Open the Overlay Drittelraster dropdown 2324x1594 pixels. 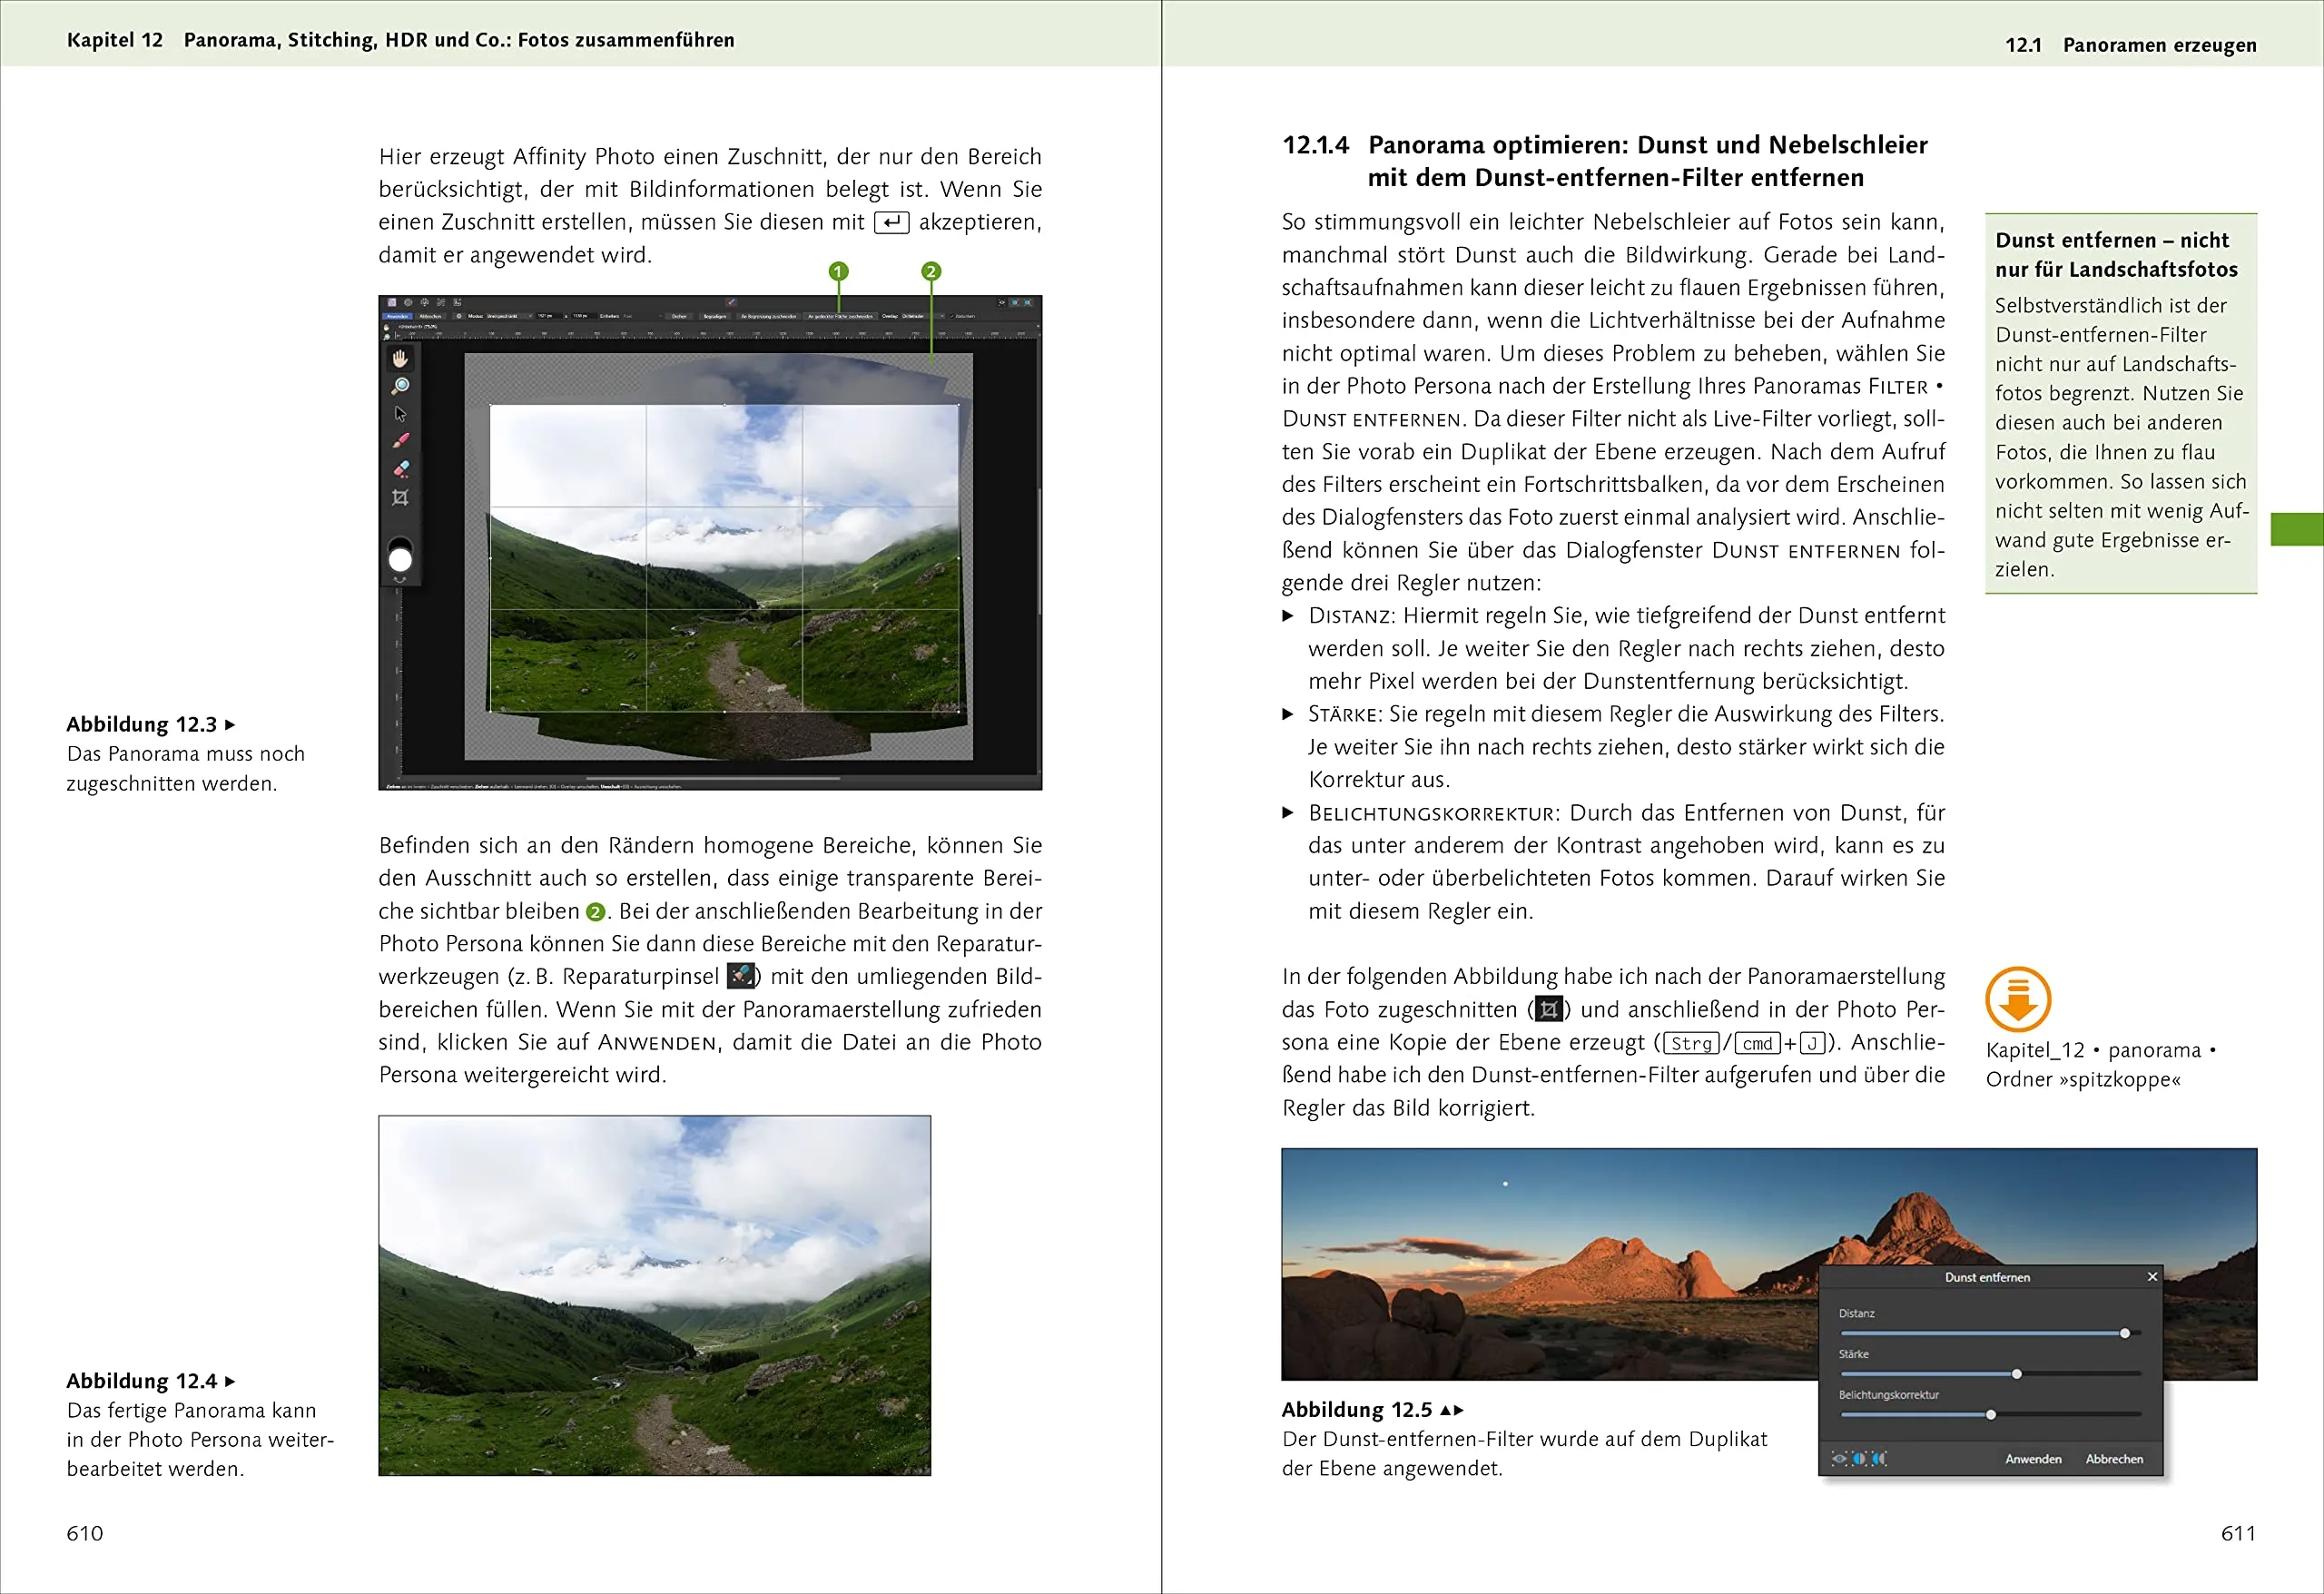pyautogui.click(x=915, y=316)
